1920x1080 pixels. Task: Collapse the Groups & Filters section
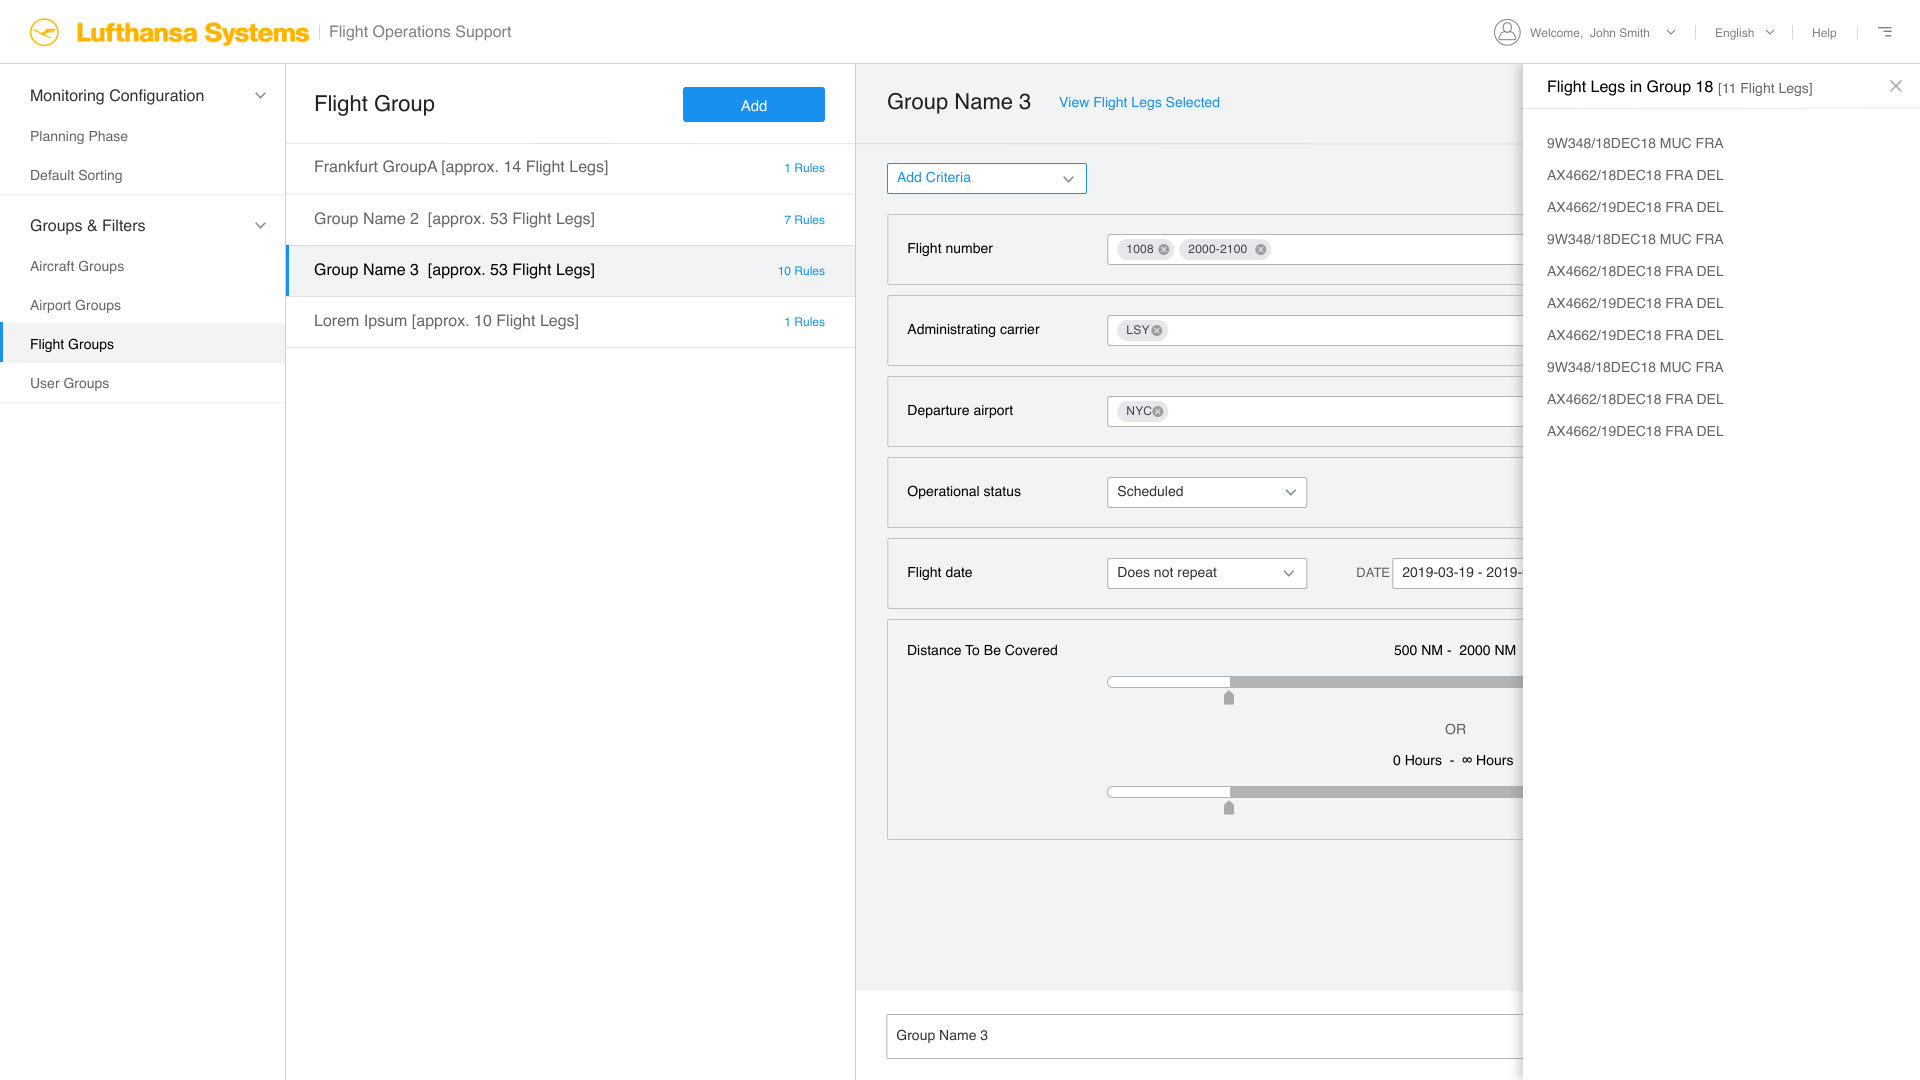[x=260, y=226]
